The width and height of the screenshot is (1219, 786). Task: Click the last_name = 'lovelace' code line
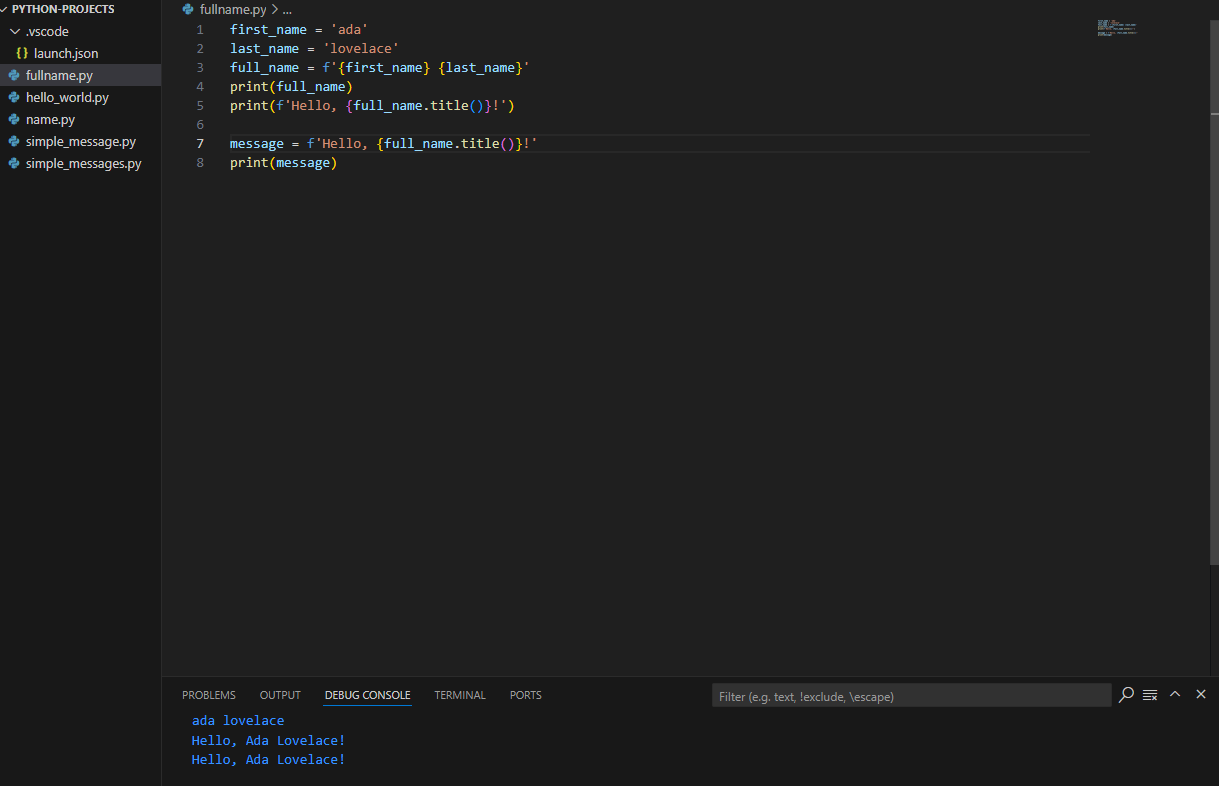pyautogui.click(x=314, y=48)
